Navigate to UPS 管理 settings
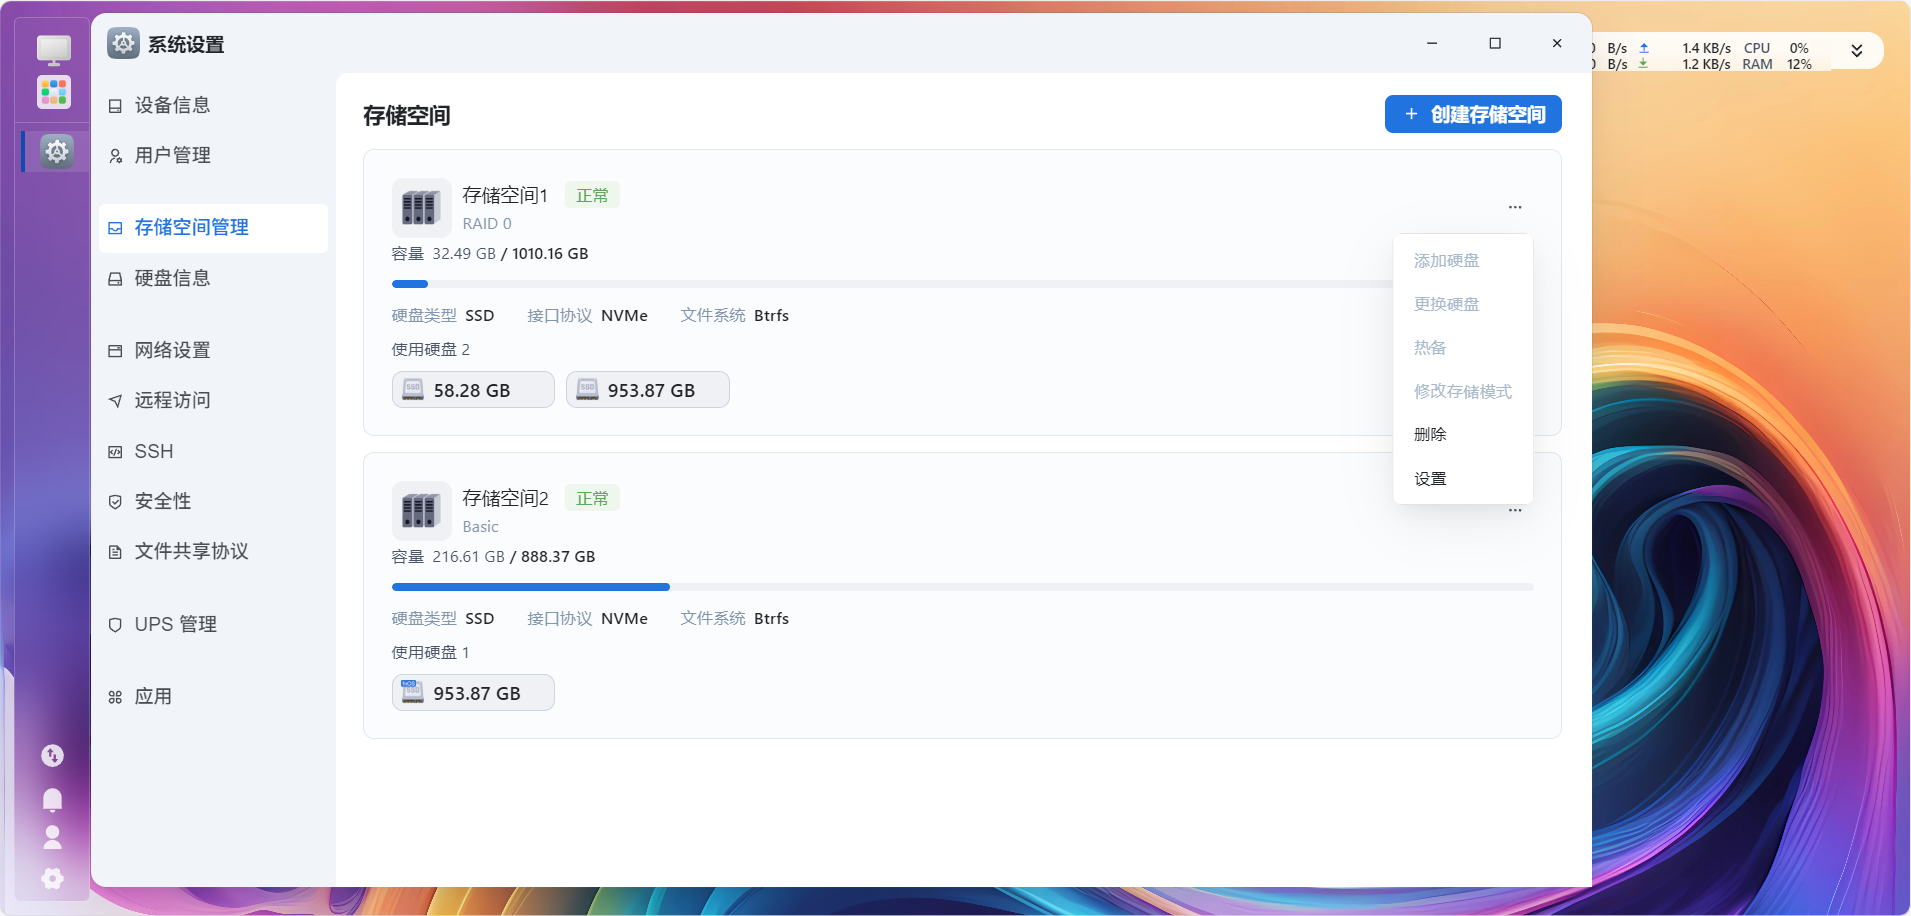This screenshot has height=916, width=1911. [176, 624]
